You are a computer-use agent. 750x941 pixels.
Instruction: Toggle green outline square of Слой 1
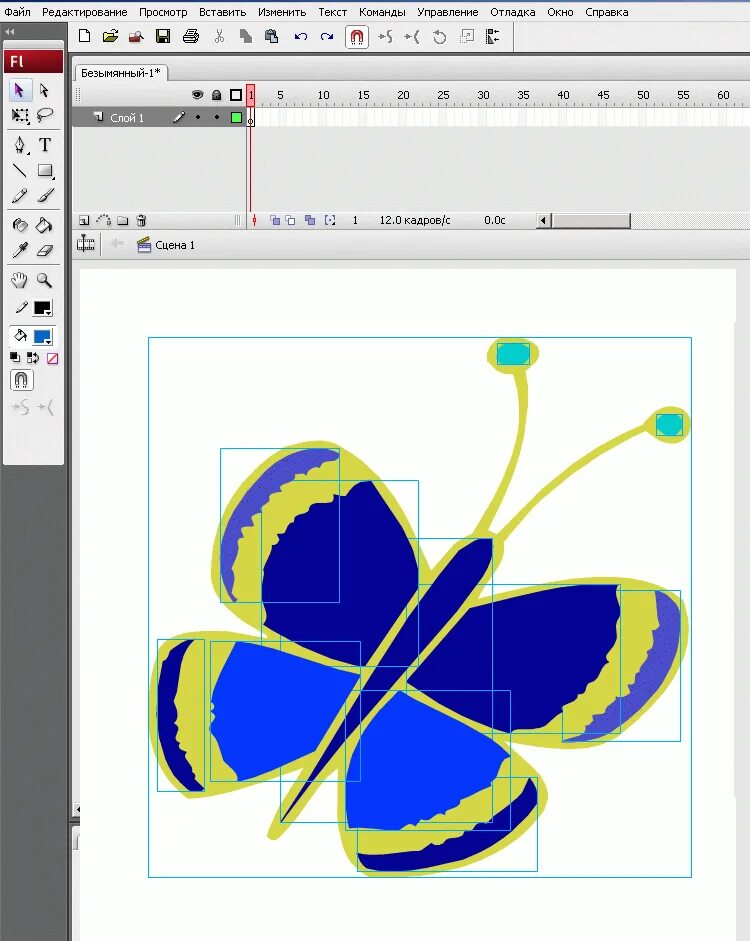coord(236,118)
